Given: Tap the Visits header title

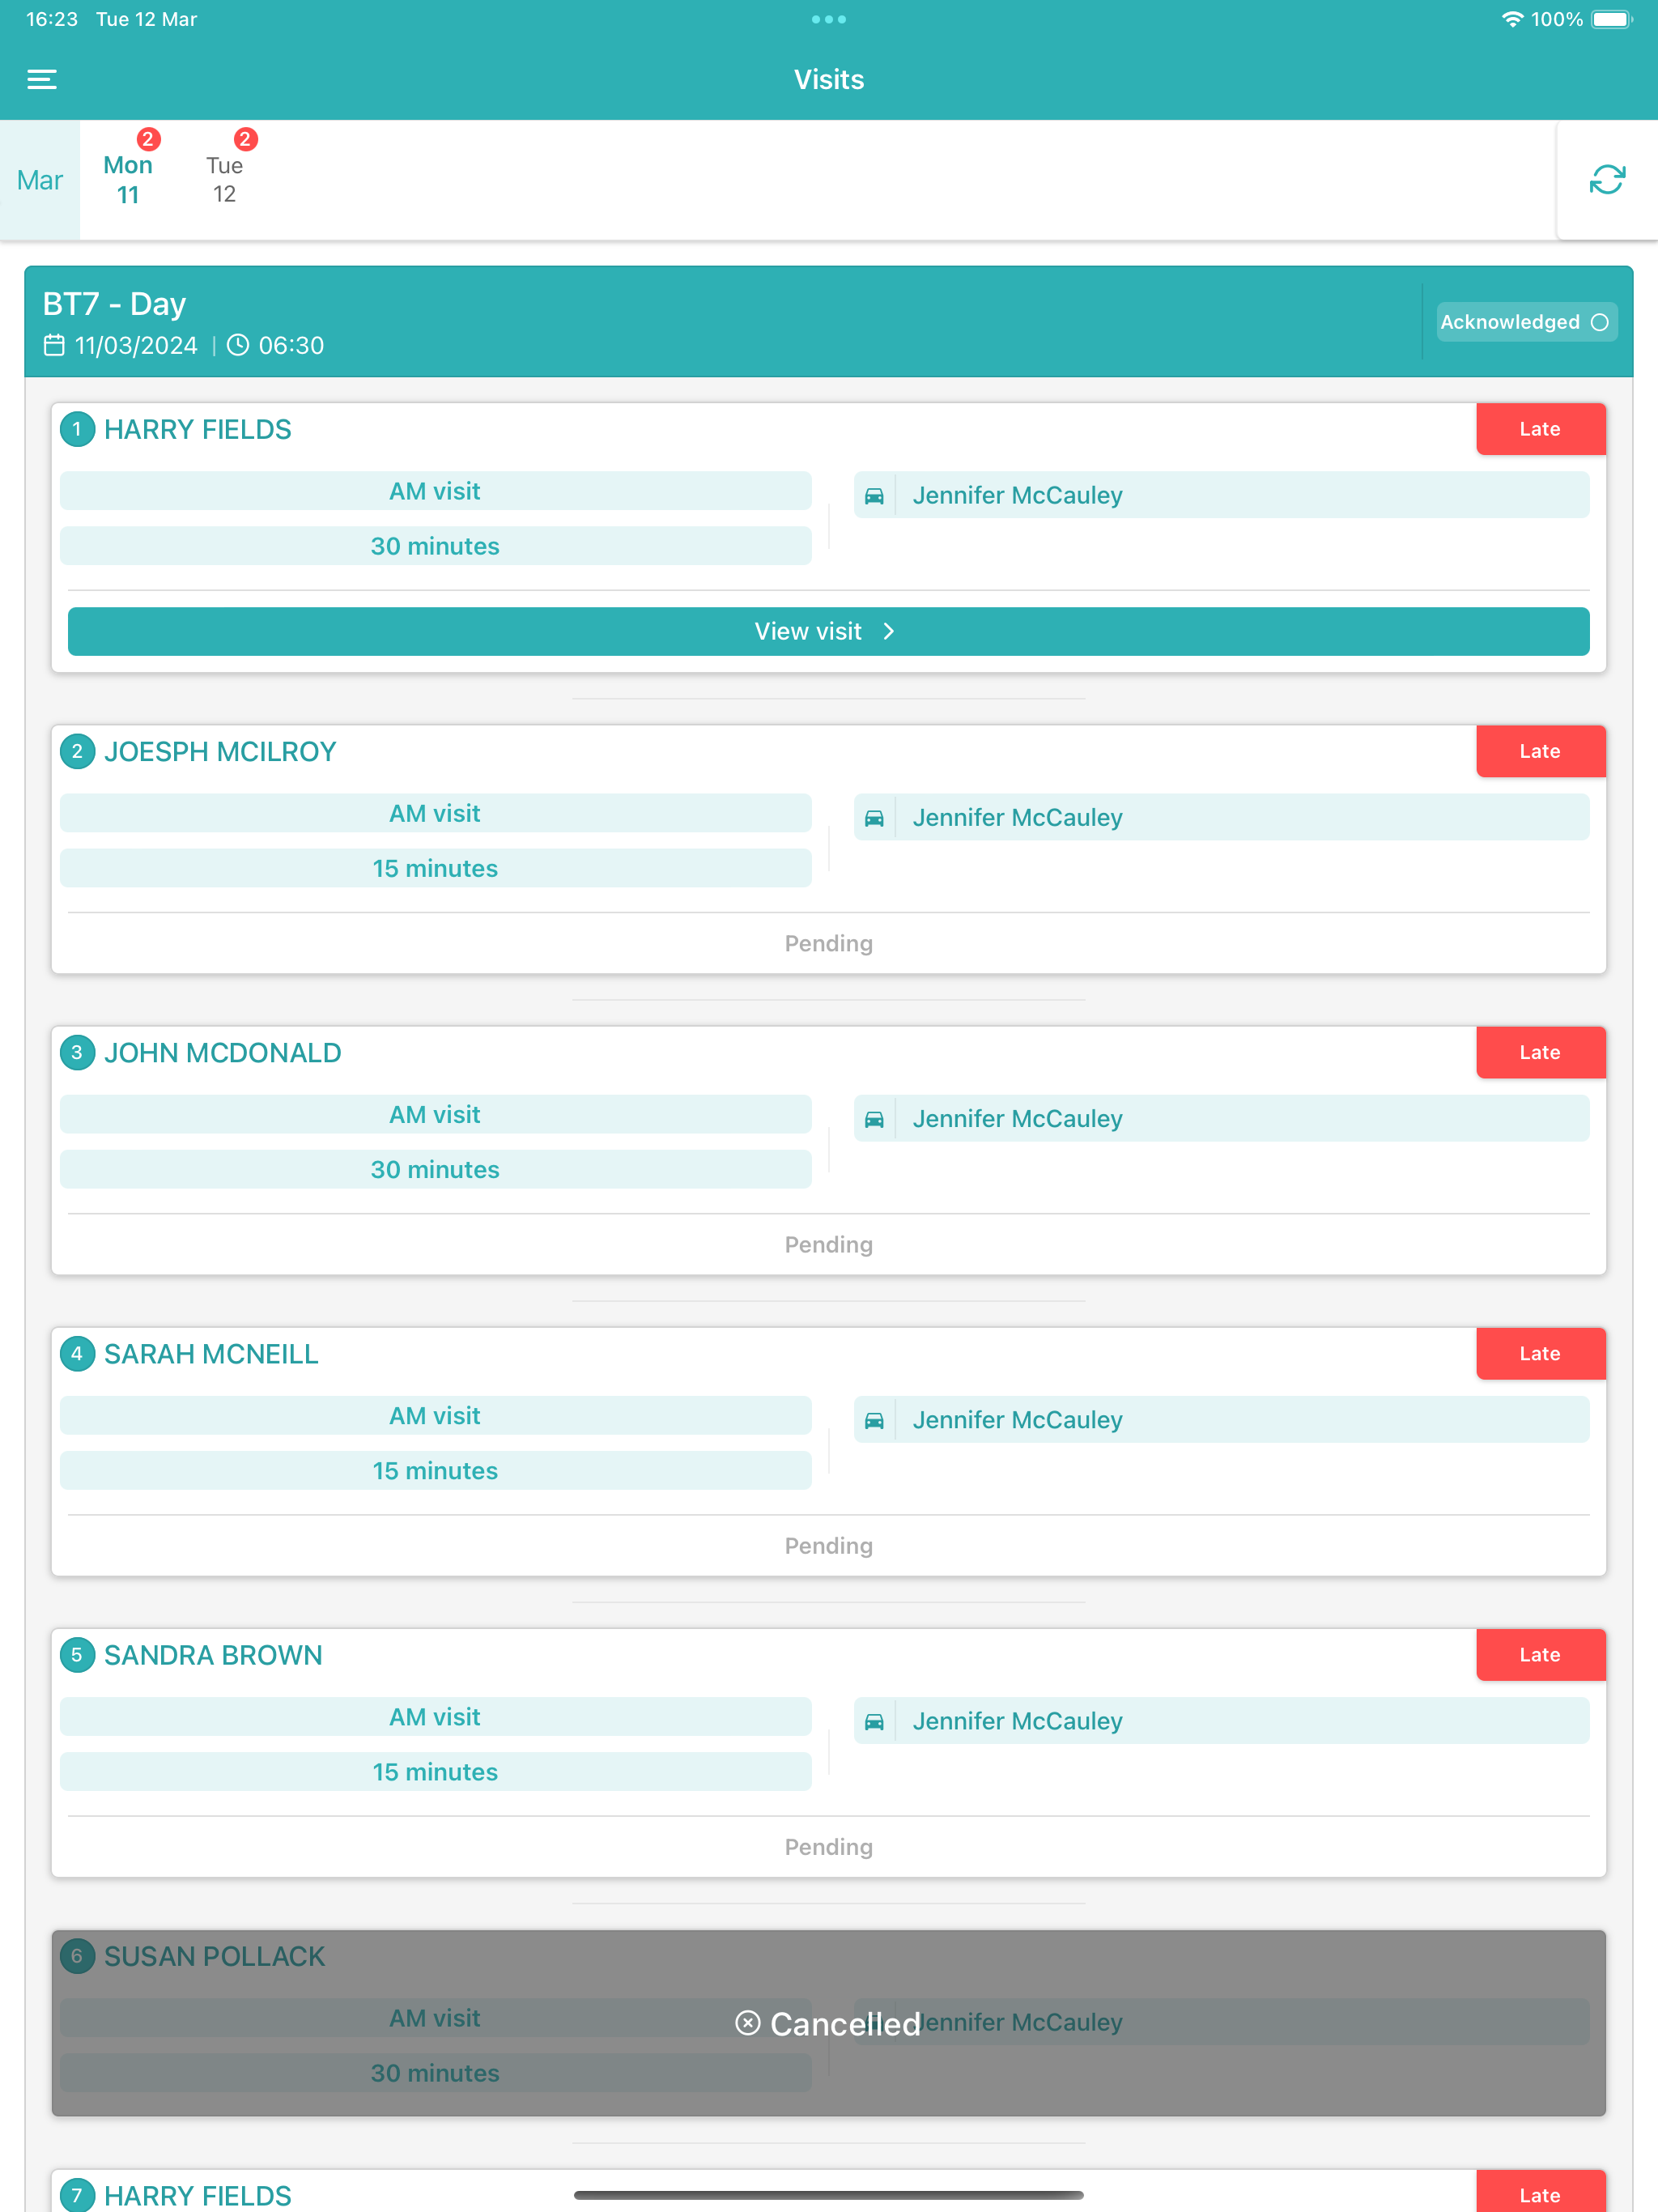Looking at the screenshot, I should coord(829,80).
